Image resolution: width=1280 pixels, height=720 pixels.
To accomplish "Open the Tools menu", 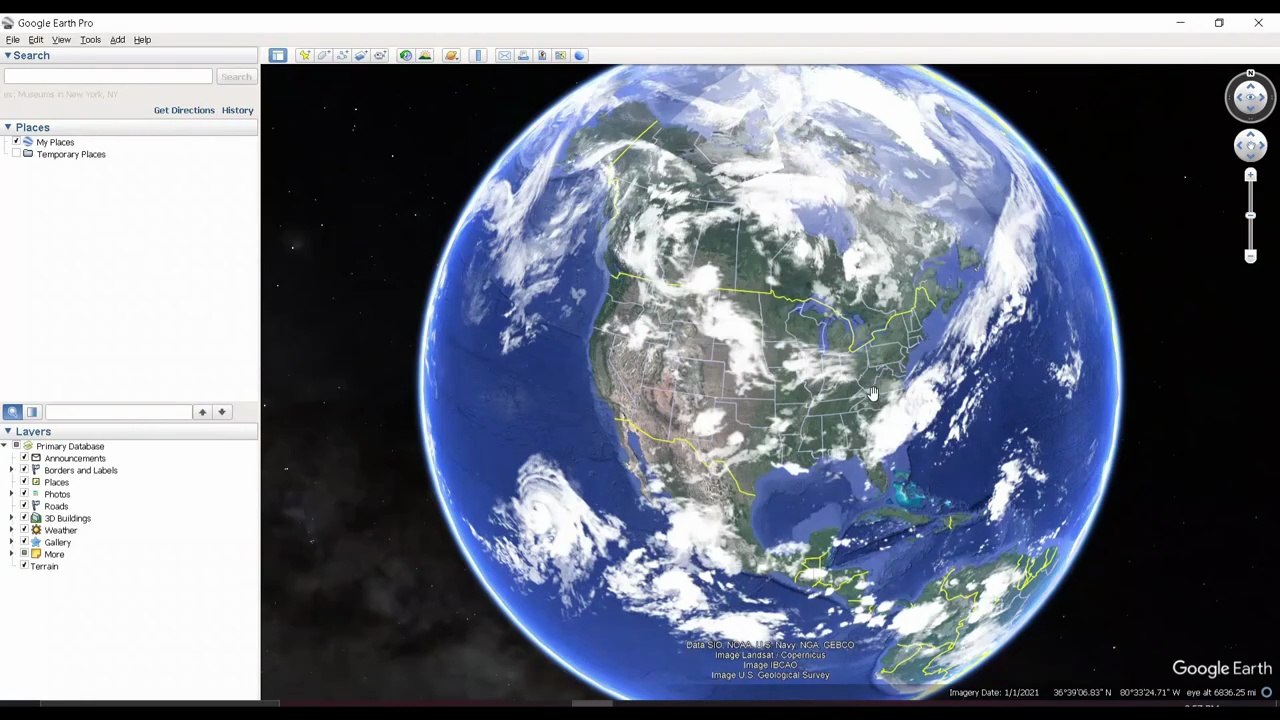I will coord(90,40).
